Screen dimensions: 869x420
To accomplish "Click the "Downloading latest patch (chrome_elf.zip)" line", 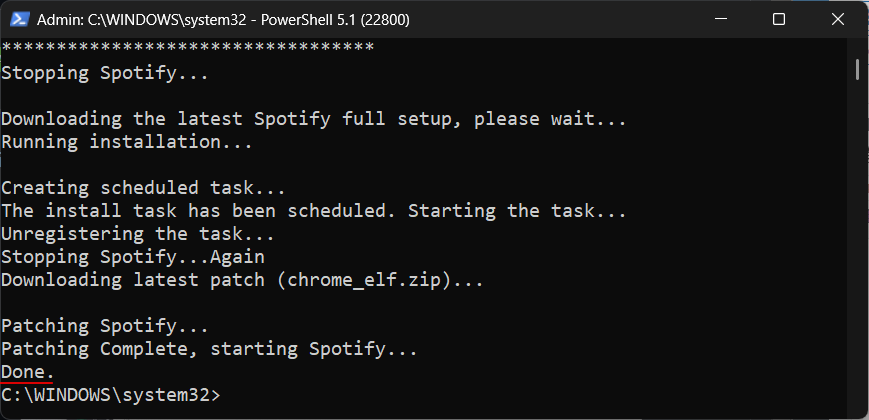I will tap(242, 280).
